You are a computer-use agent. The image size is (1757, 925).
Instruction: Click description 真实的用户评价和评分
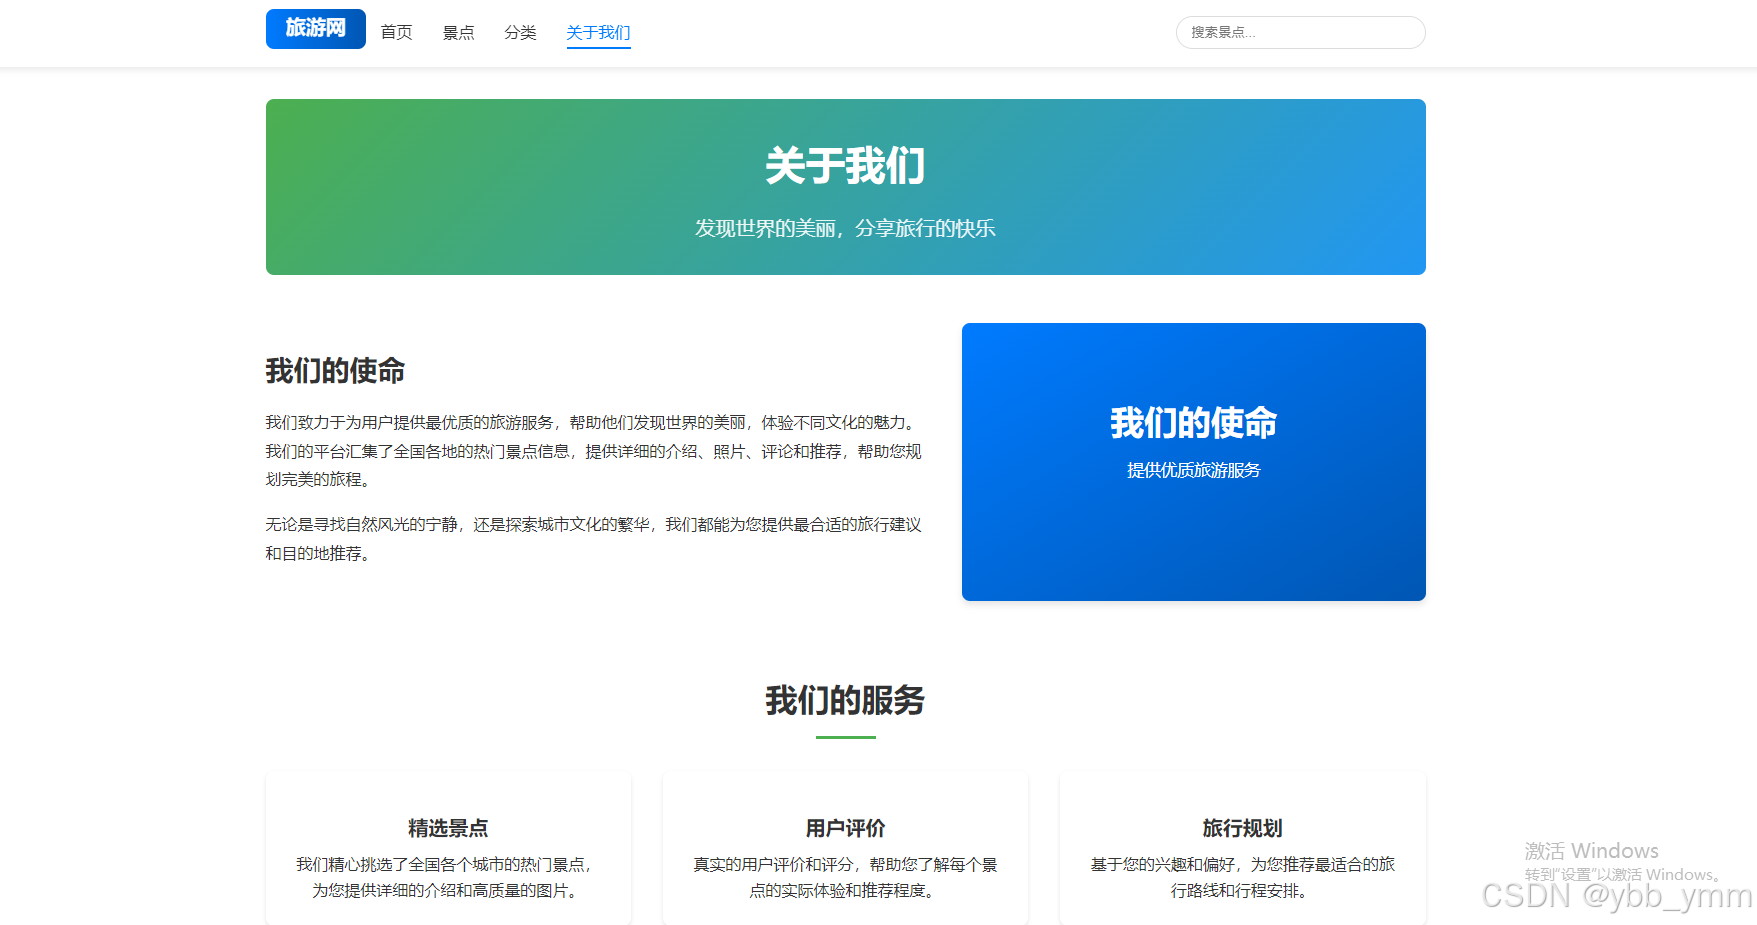[x=845, y=877]
